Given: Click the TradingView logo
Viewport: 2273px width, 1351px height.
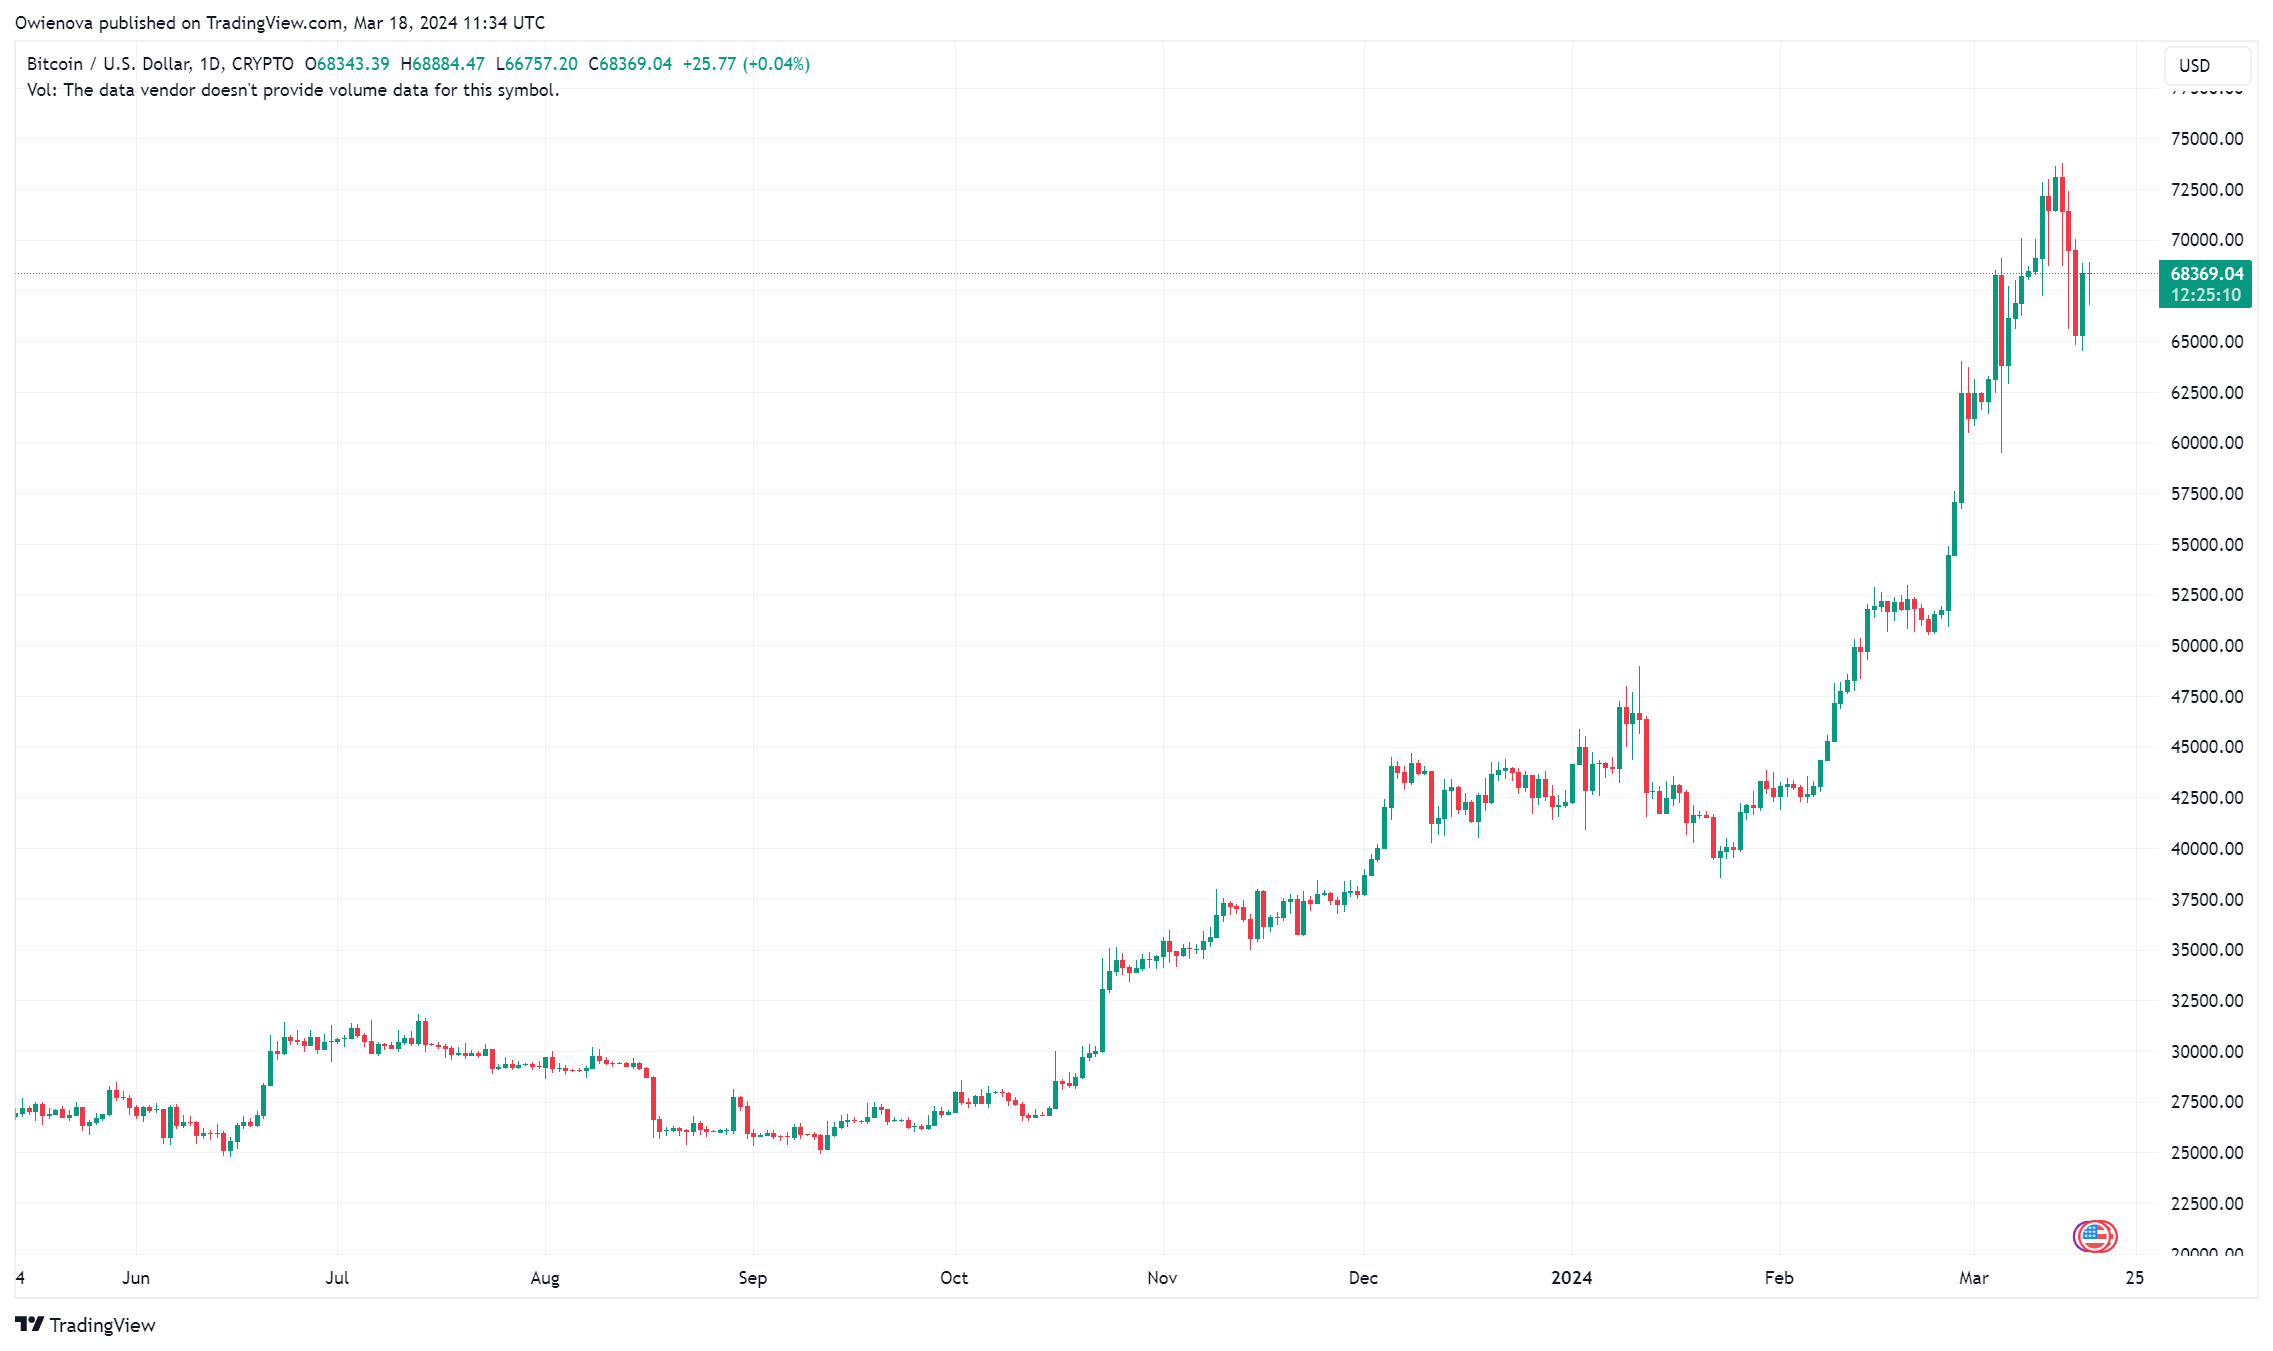Looking at the screenshot, I should coord(30,1324).
